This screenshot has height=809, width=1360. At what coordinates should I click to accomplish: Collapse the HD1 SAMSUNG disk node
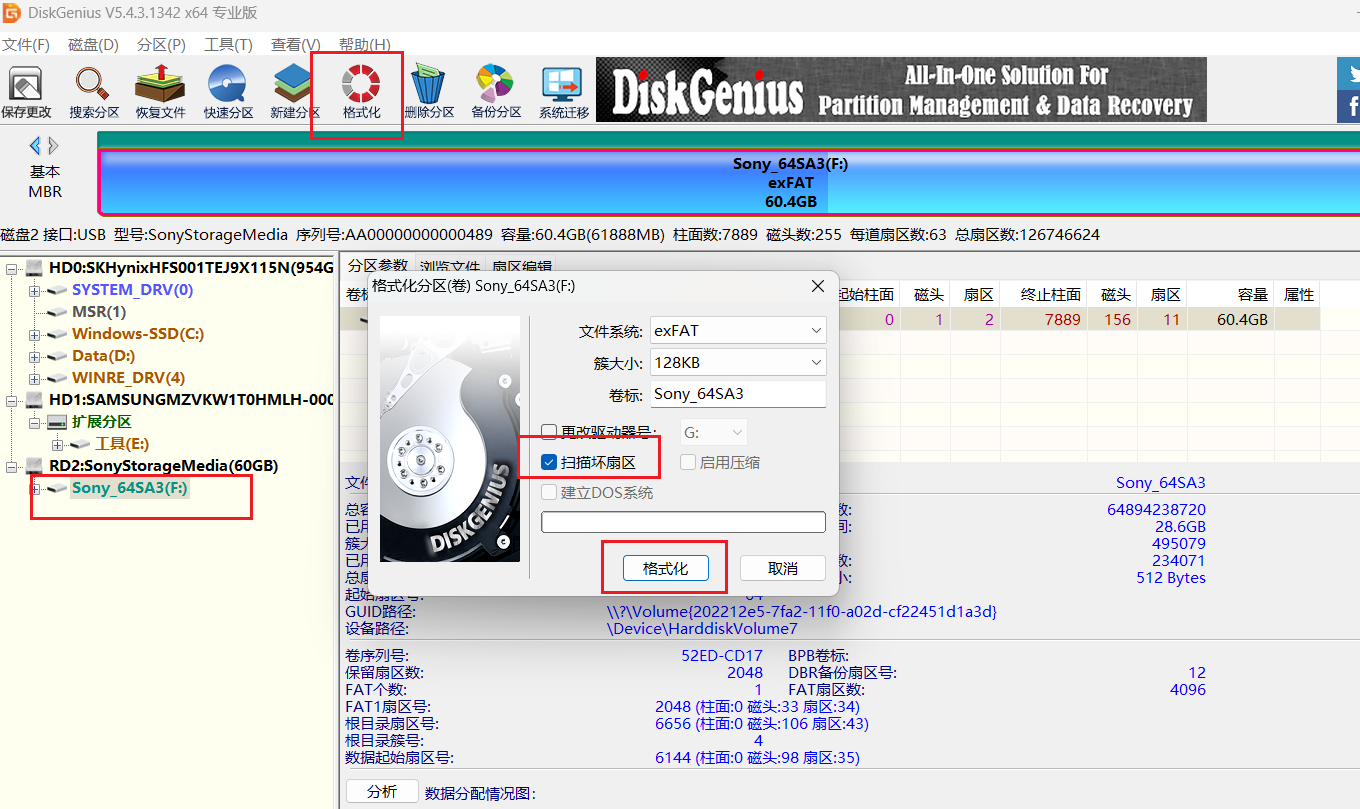11,400
